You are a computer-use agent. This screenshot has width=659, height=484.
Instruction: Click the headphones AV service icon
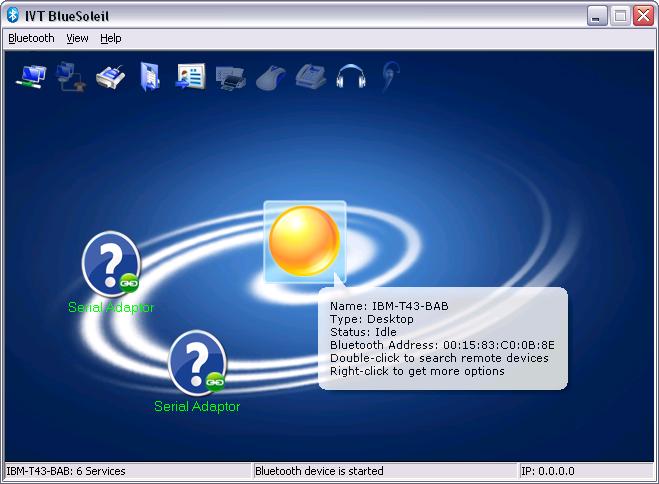tap(349, 76)
